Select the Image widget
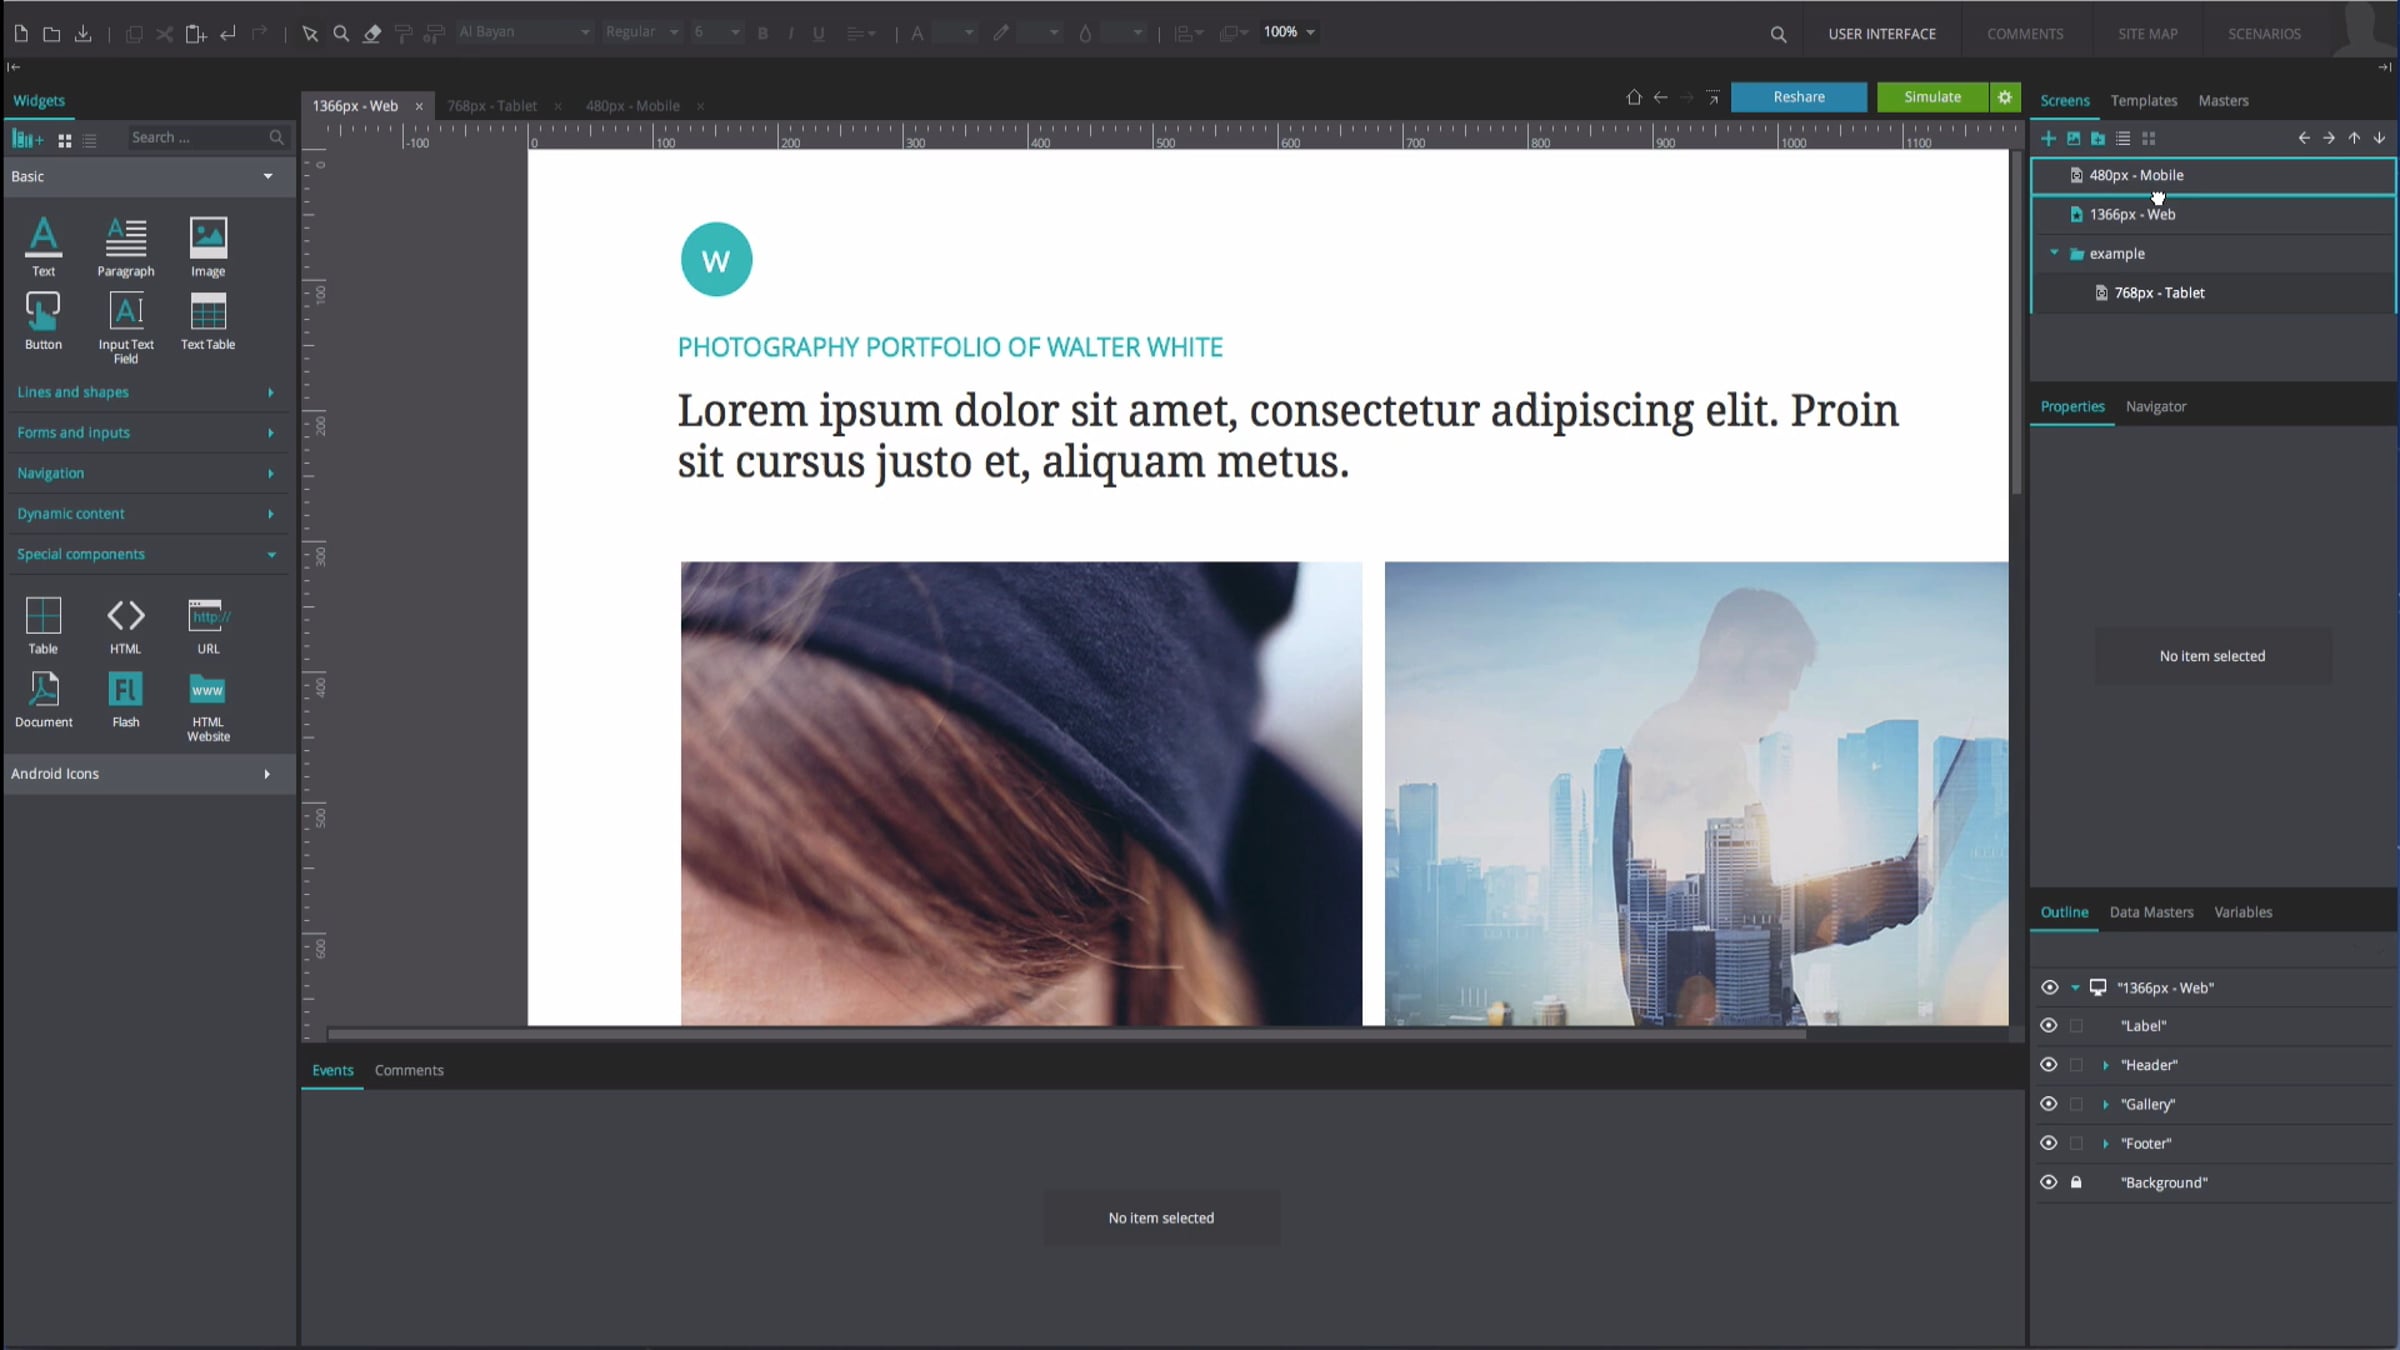 (208, 247)
